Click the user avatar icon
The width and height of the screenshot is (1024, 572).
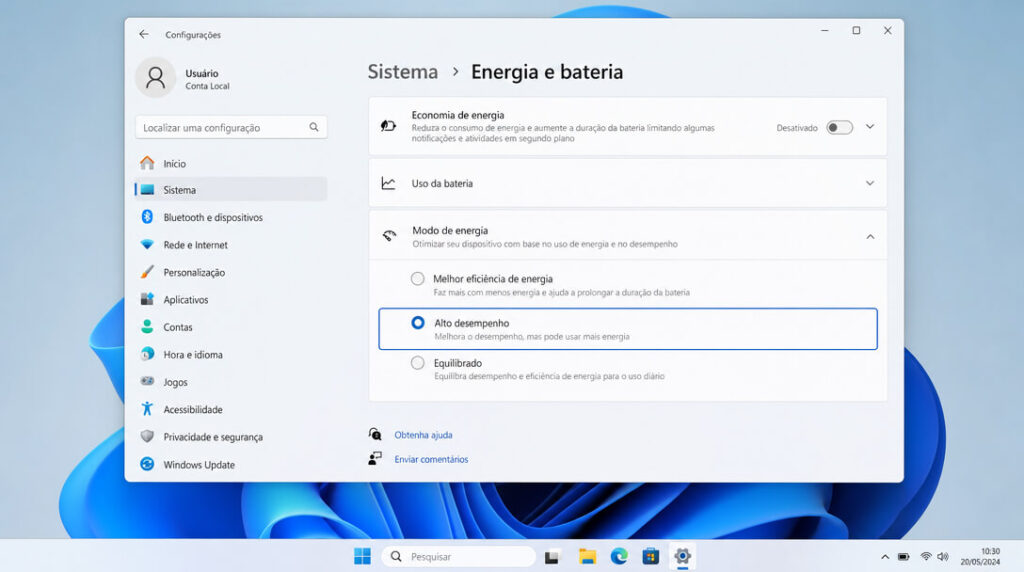tap(155, 78)
